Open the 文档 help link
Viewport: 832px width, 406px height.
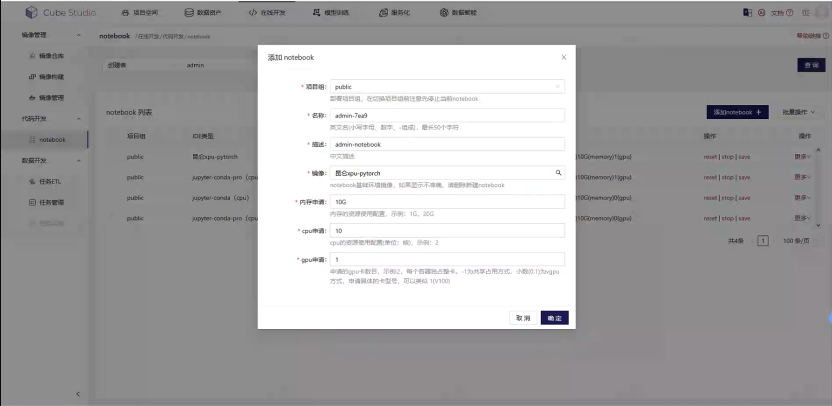click(782, 13)
